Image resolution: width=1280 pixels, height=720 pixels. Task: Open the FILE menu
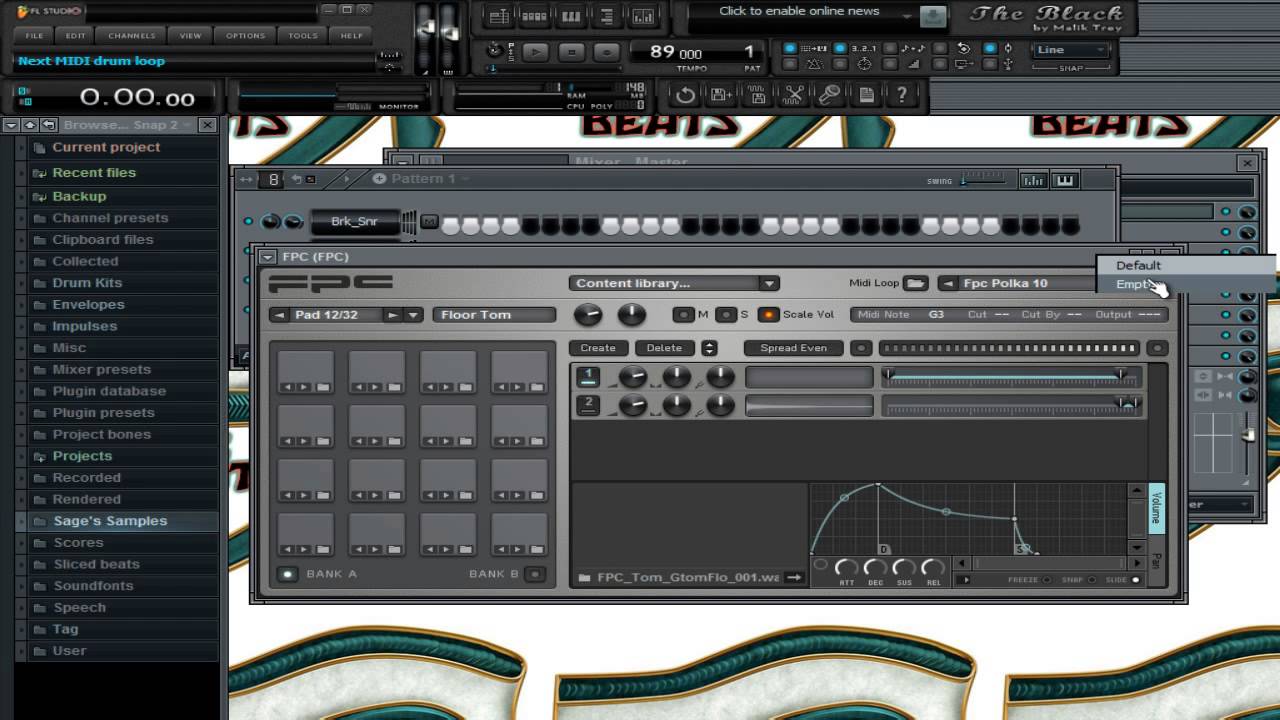pos(35,36)
